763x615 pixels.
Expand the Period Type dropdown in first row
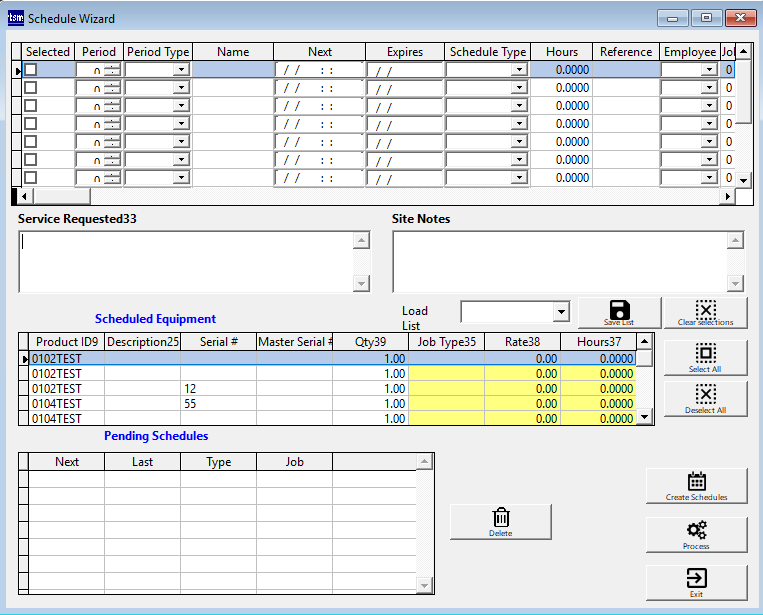click(x=180, y=70)
